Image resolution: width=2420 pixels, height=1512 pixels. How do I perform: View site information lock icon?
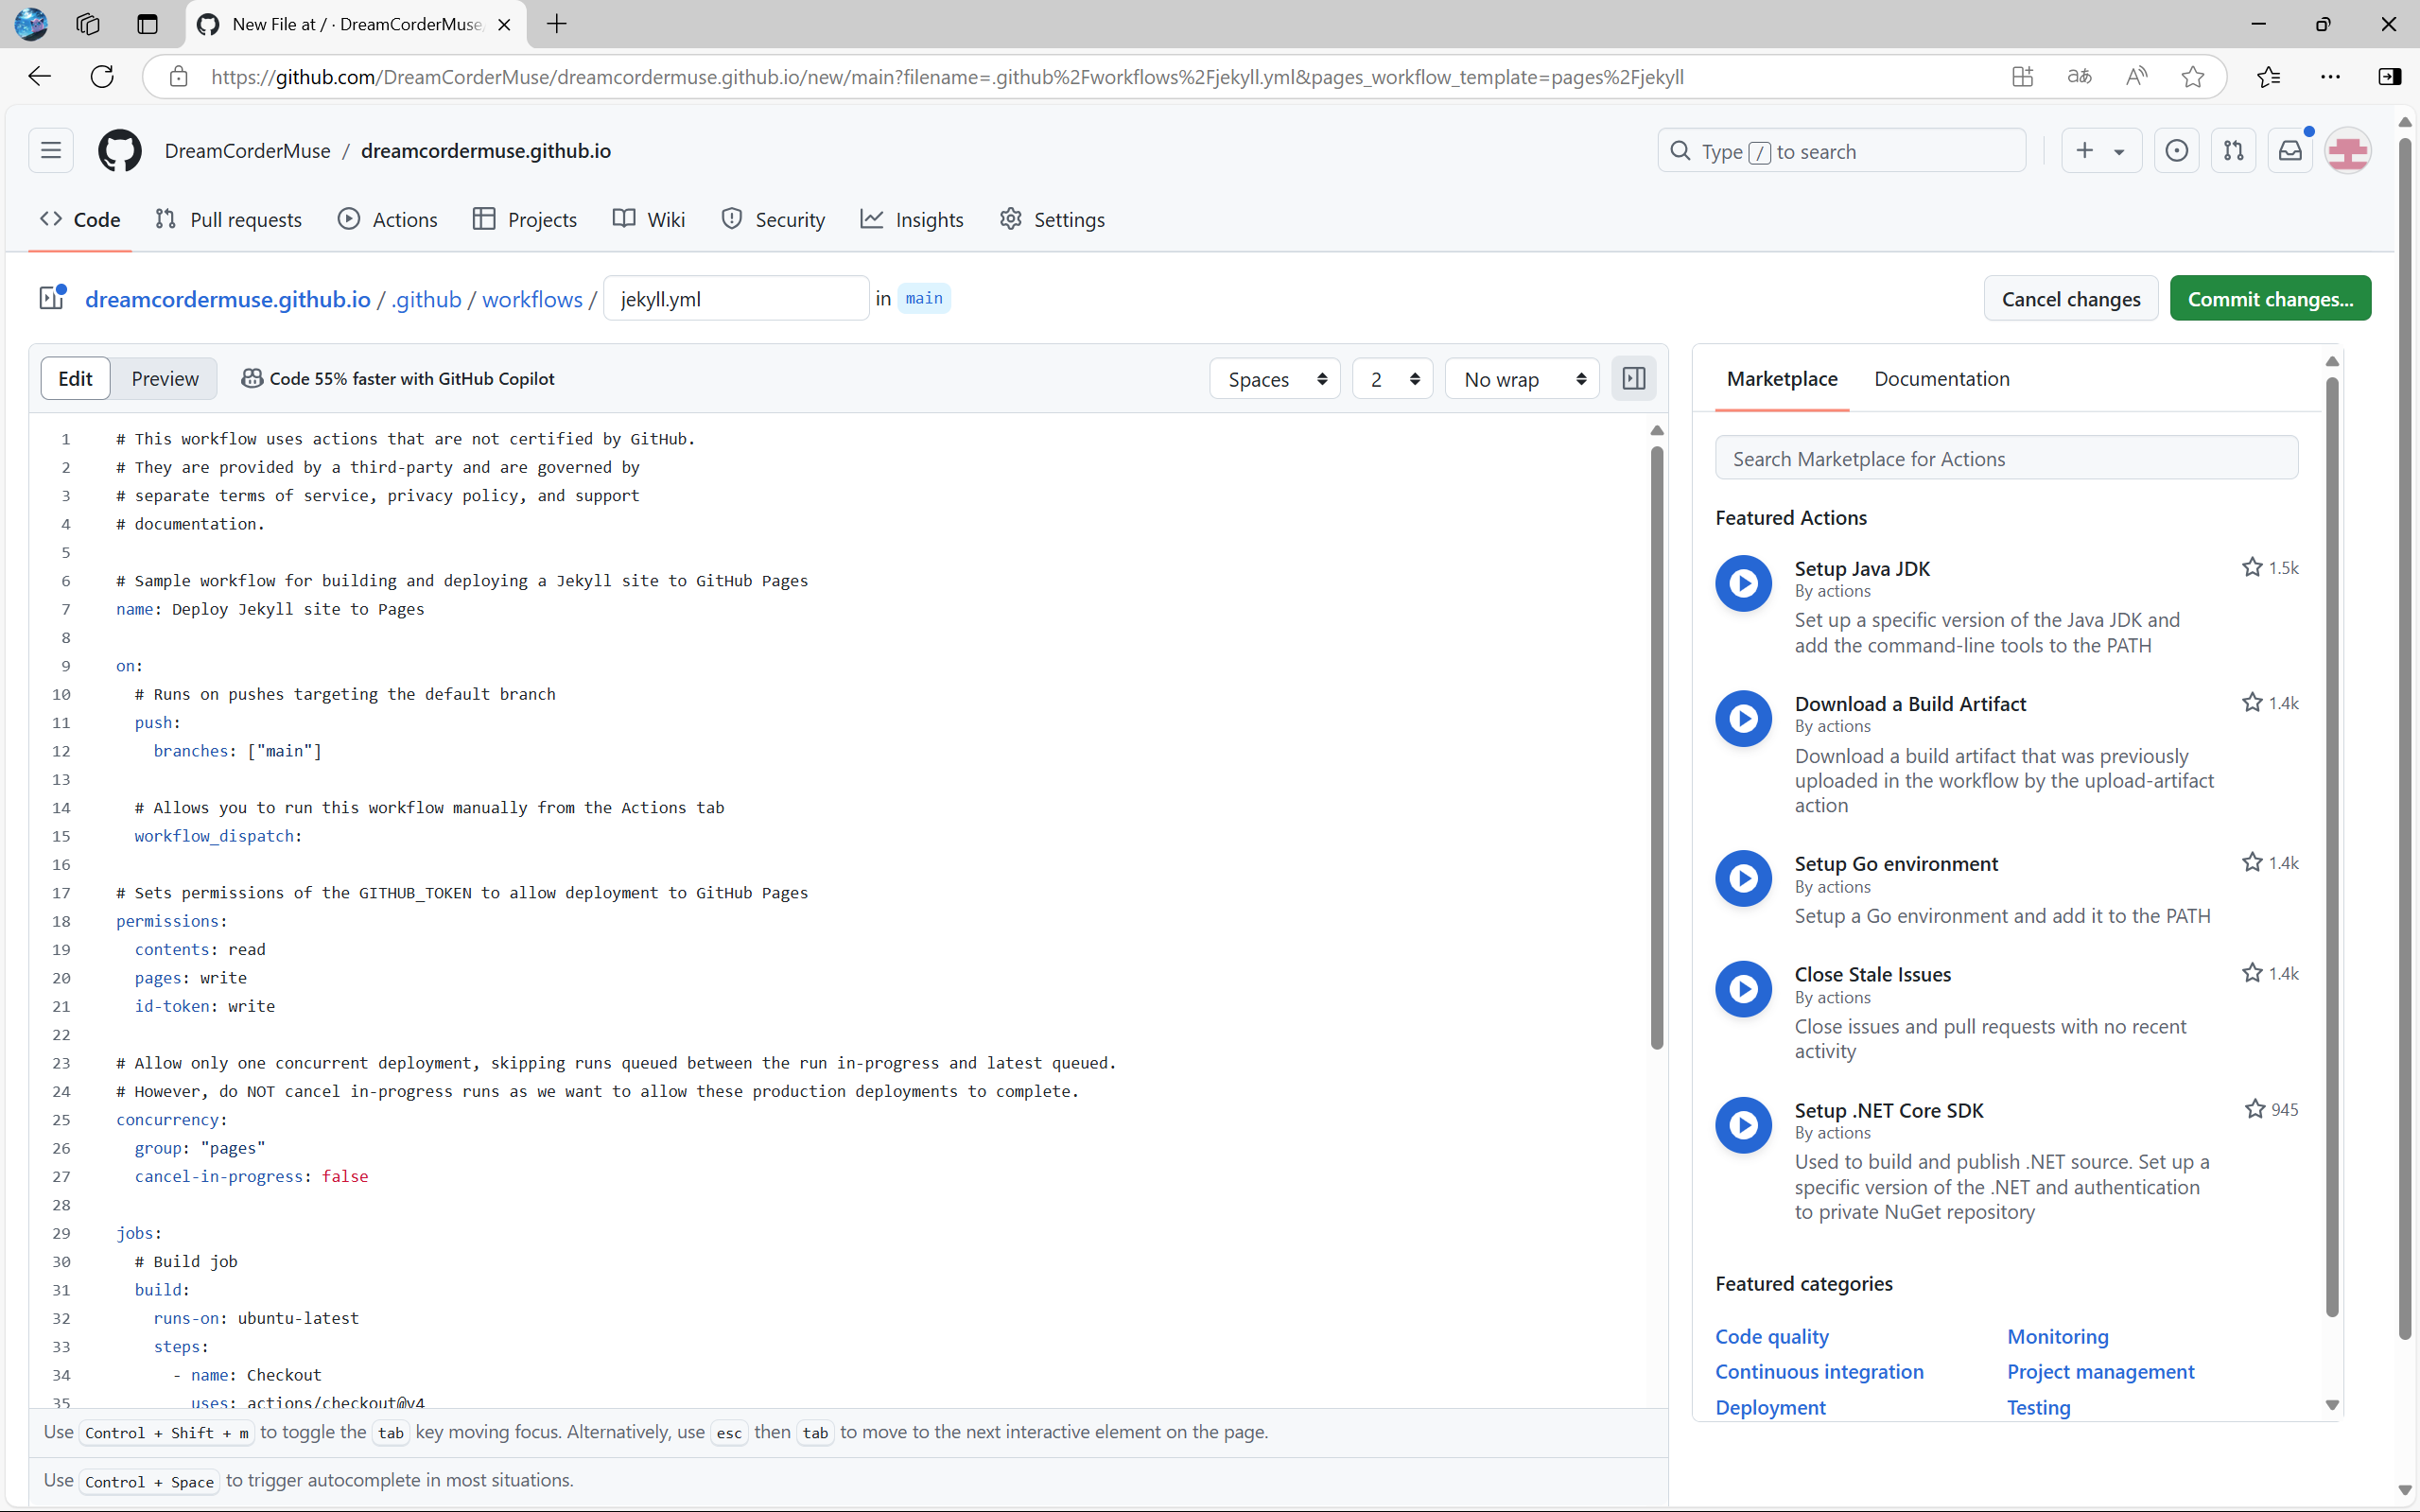[x=178, y=77]
